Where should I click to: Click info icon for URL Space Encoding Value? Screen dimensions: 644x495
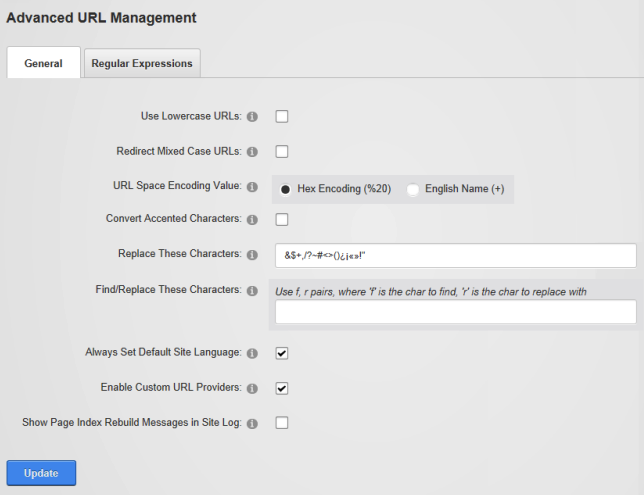(x=252, y=187)
